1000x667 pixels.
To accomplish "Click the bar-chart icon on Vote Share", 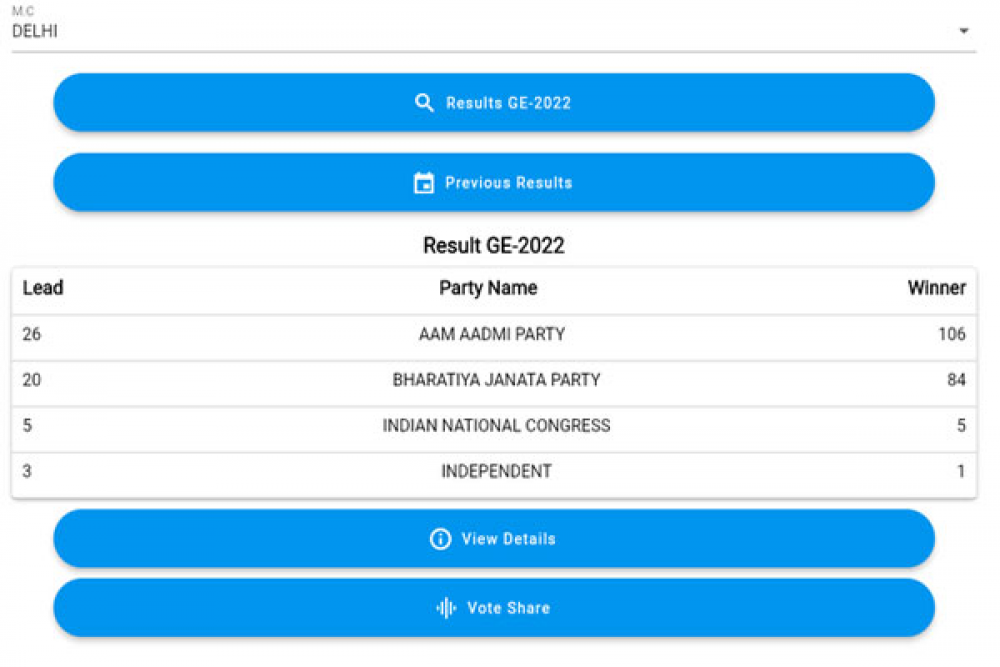I will coord(446,608).
